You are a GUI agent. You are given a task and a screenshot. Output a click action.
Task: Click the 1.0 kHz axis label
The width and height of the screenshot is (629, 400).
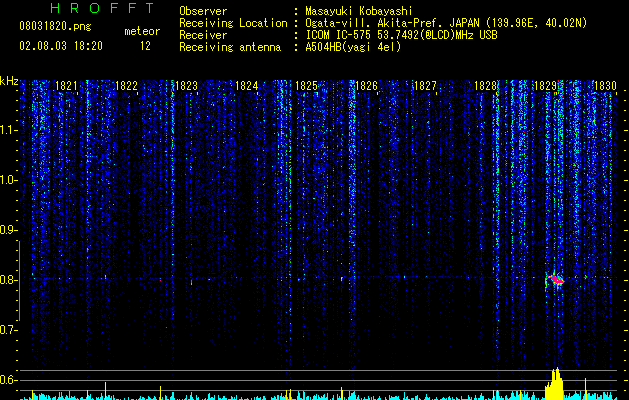[9, 180]
